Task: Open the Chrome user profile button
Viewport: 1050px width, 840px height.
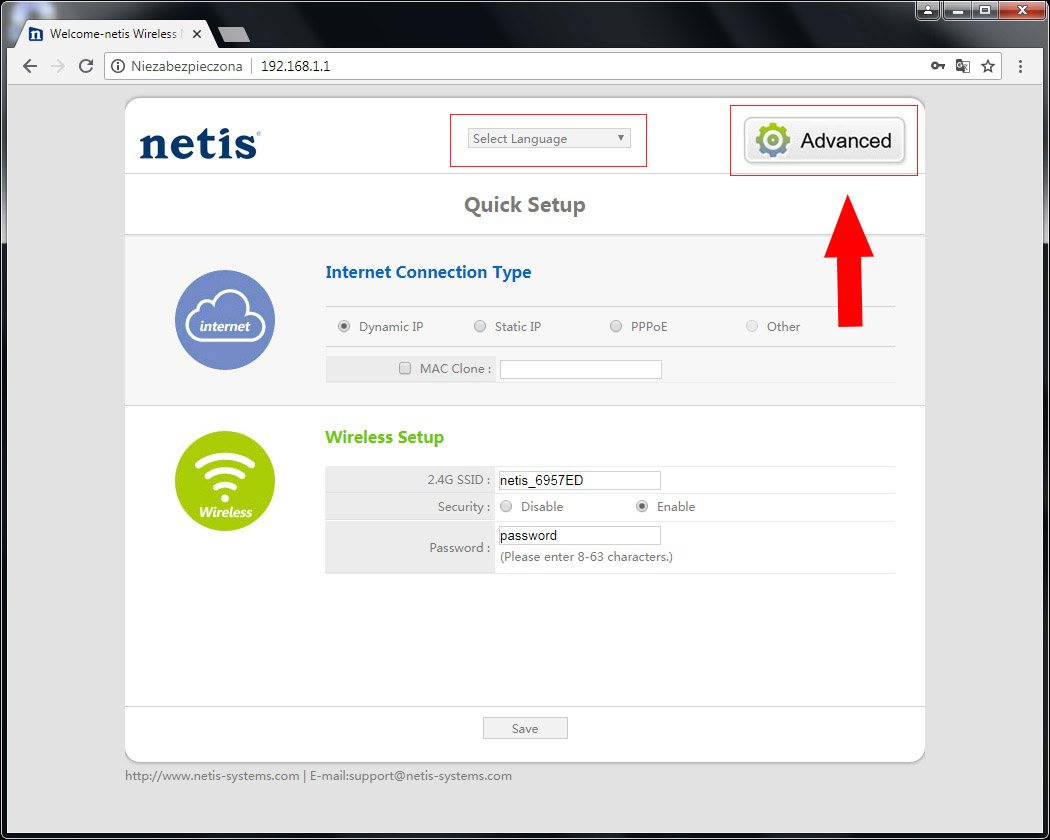Action: coord(928,10)
